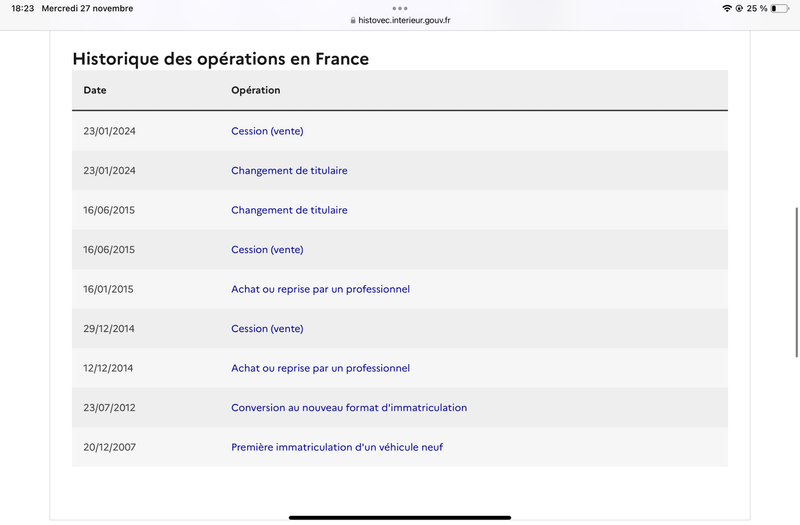Tap the home indicator bar
Viewport: 800px width, 525px height.
click(x=399, y=517)
